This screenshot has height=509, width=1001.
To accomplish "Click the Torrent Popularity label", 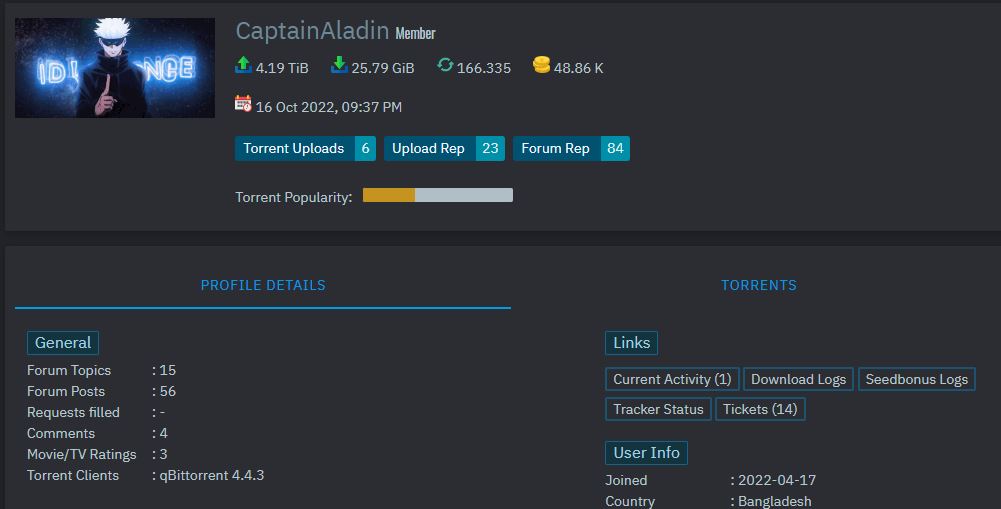I will 294,197.
